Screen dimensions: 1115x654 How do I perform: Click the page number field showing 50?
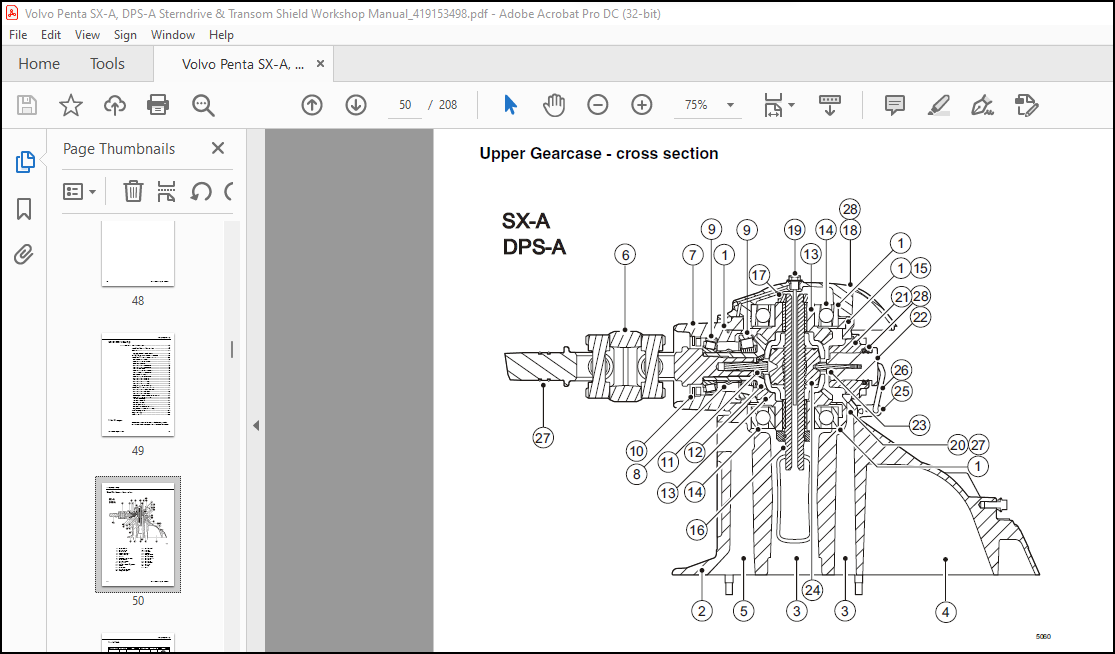(x=405, y=105)
